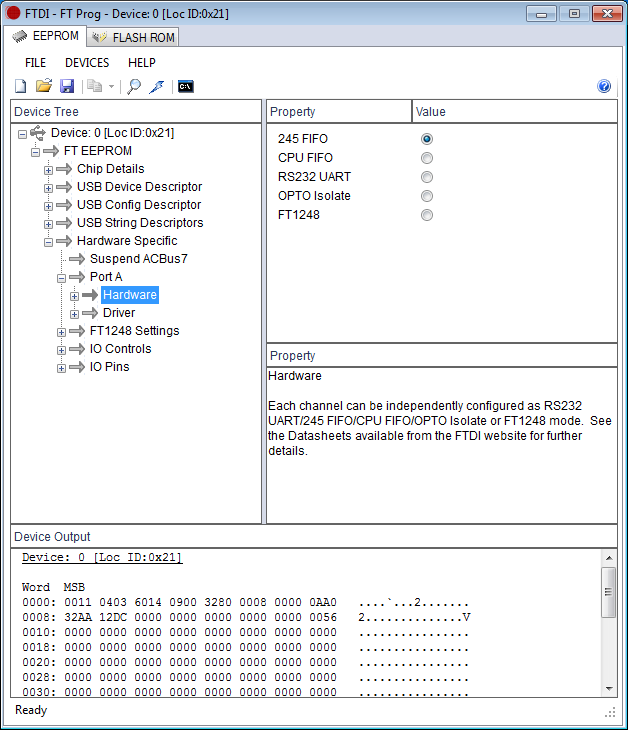Select the OPTO Isolate radio button
The height and width of the screenshot is (730, 628).
(x=426, y=196)
